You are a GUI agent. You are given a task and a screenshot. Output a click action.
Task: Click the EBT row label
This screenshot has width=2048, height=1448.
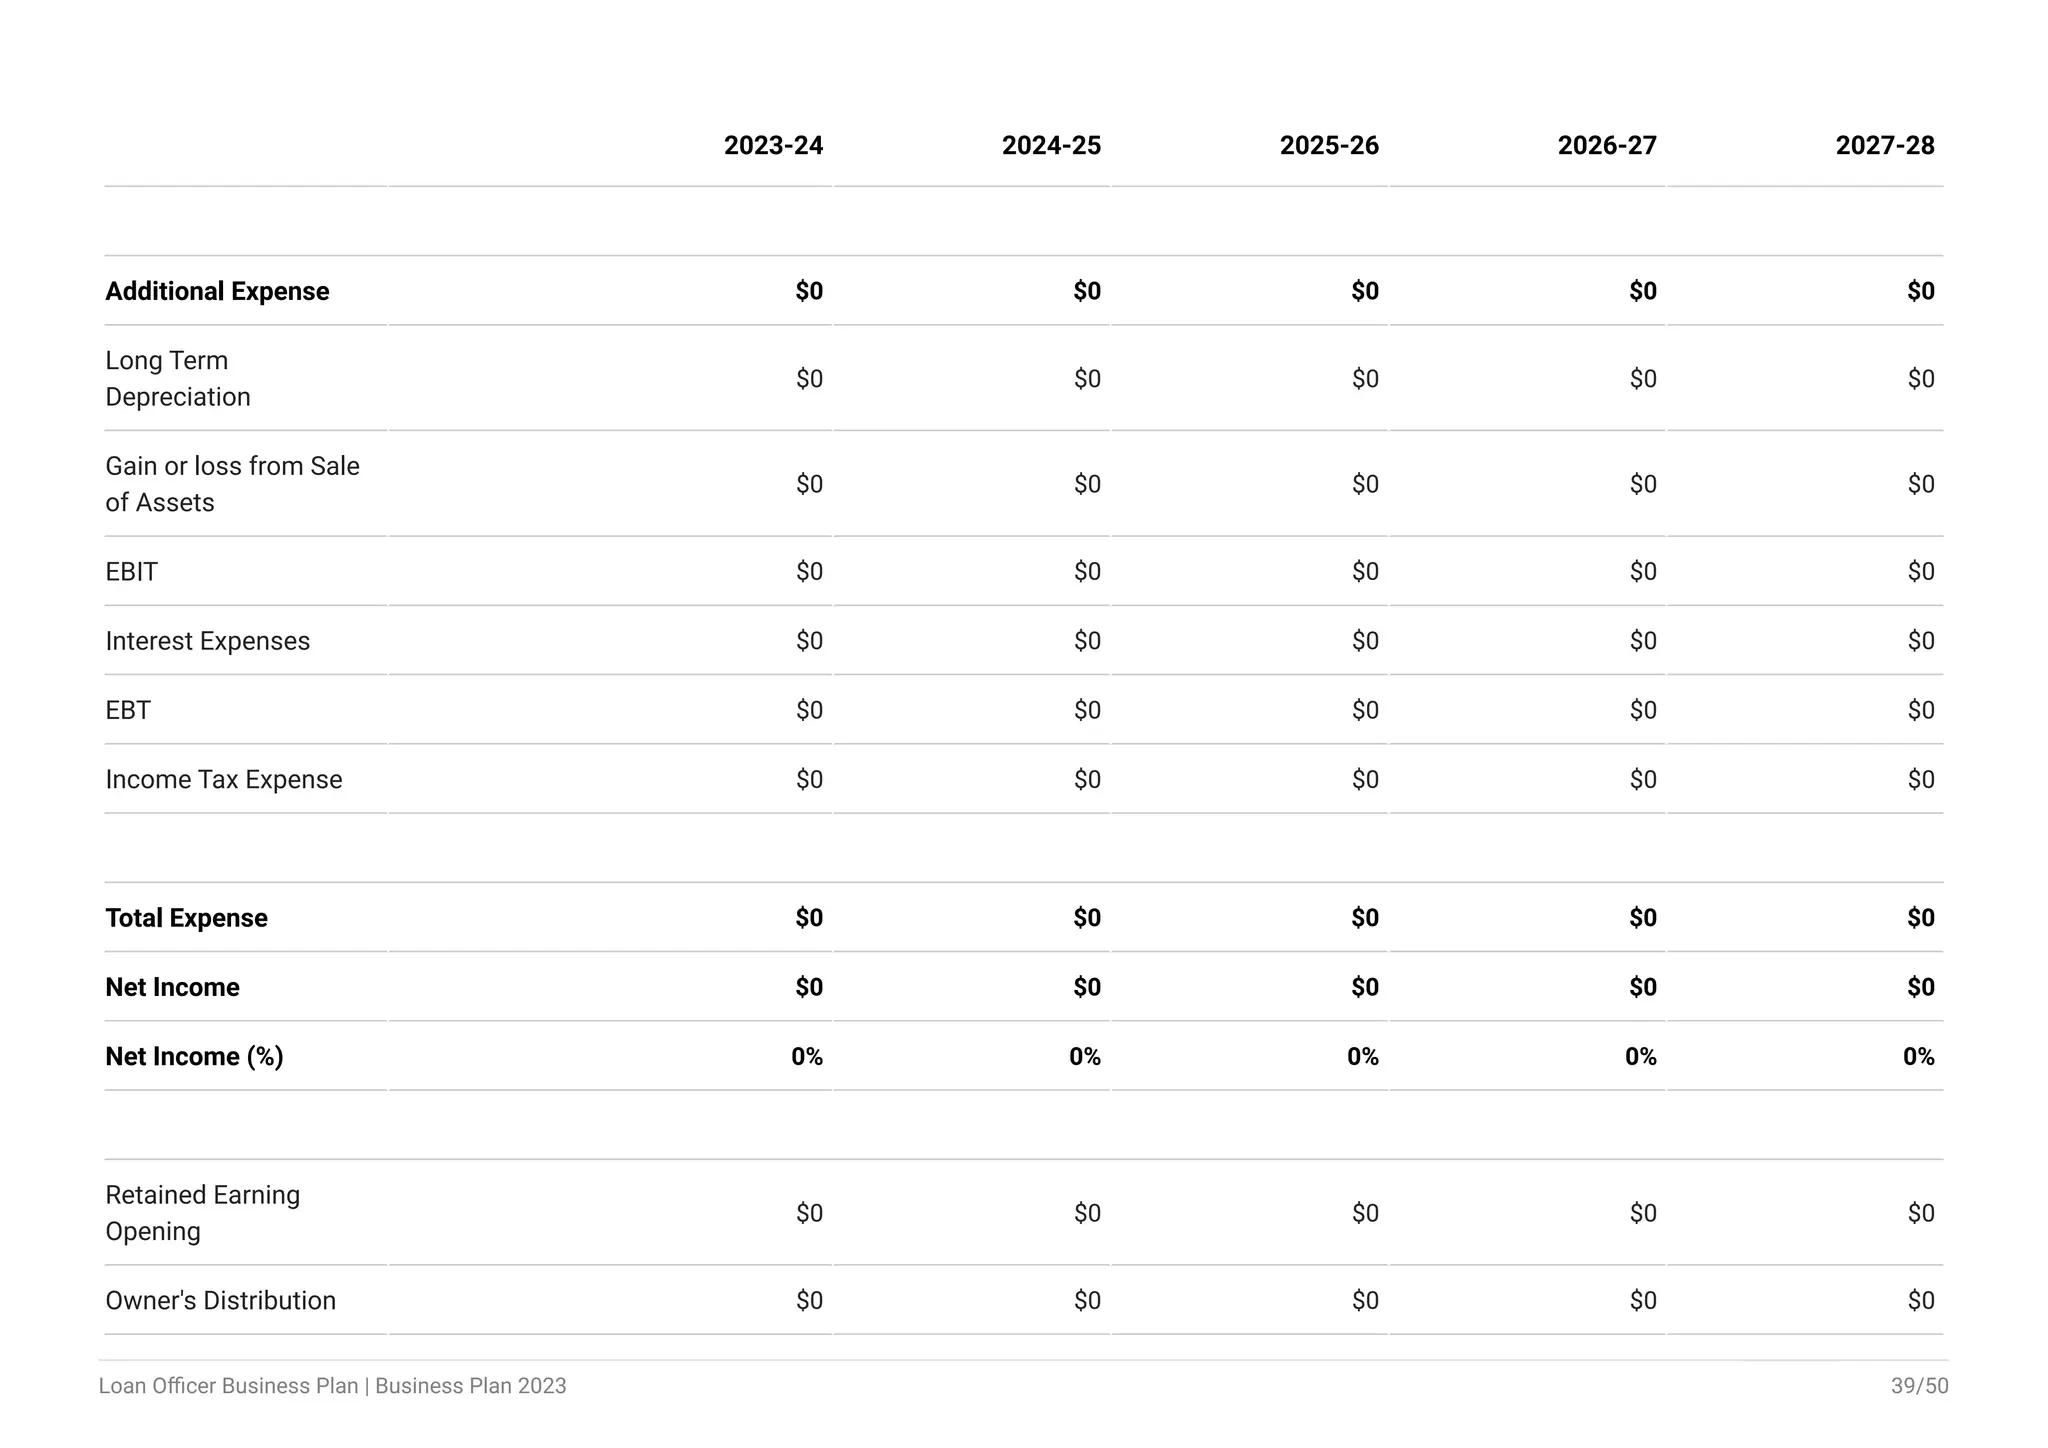(x=128, y=710)
